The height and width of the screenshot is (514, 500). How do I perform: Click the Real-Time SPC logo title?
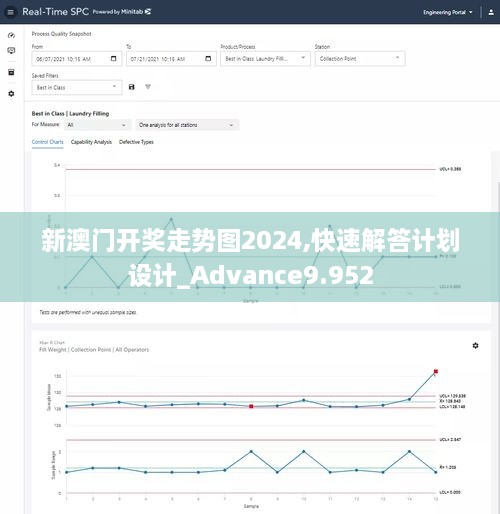55,12
